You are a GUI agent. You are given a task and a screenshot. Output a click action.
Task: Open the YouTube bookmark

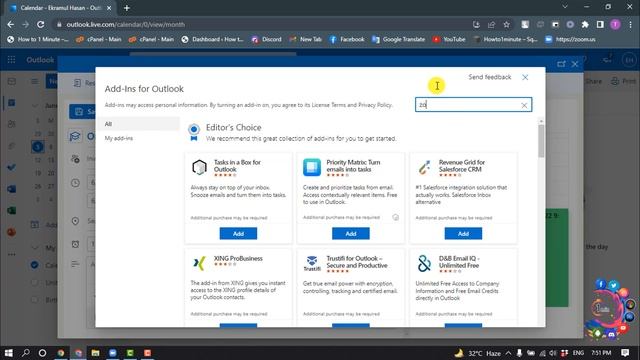pyautogui.click(x=449, y=39)
